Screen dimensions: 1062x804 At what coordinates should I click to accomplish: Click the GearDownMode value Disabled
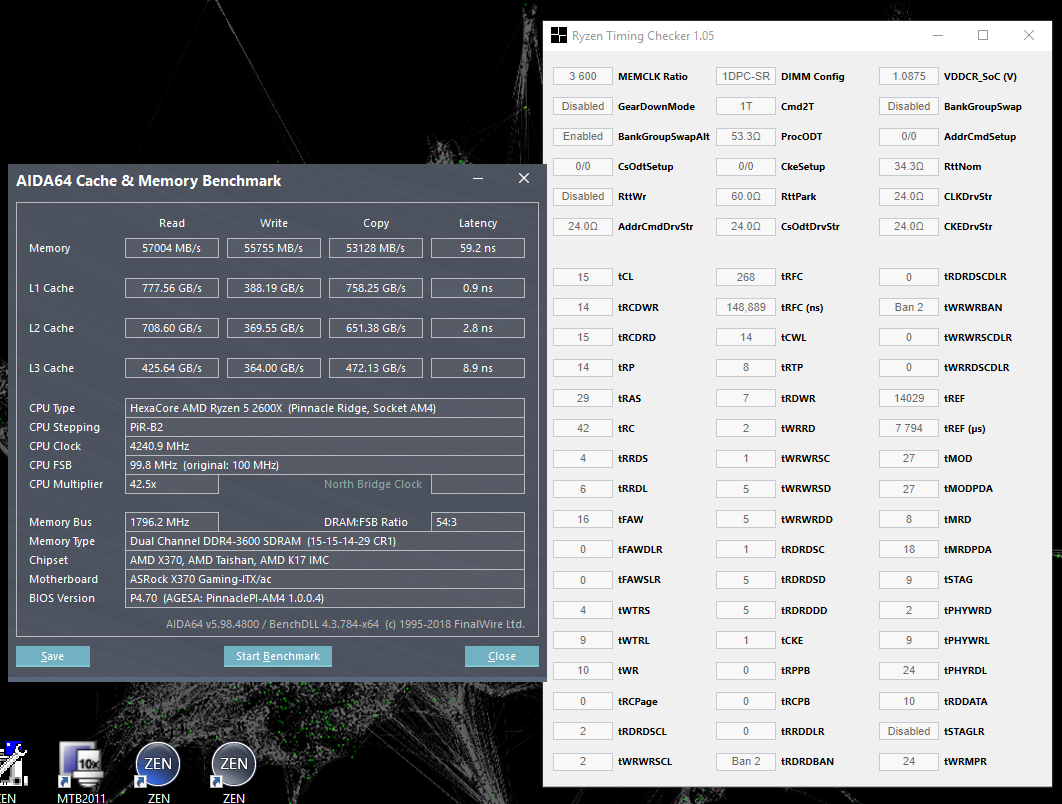582,106
